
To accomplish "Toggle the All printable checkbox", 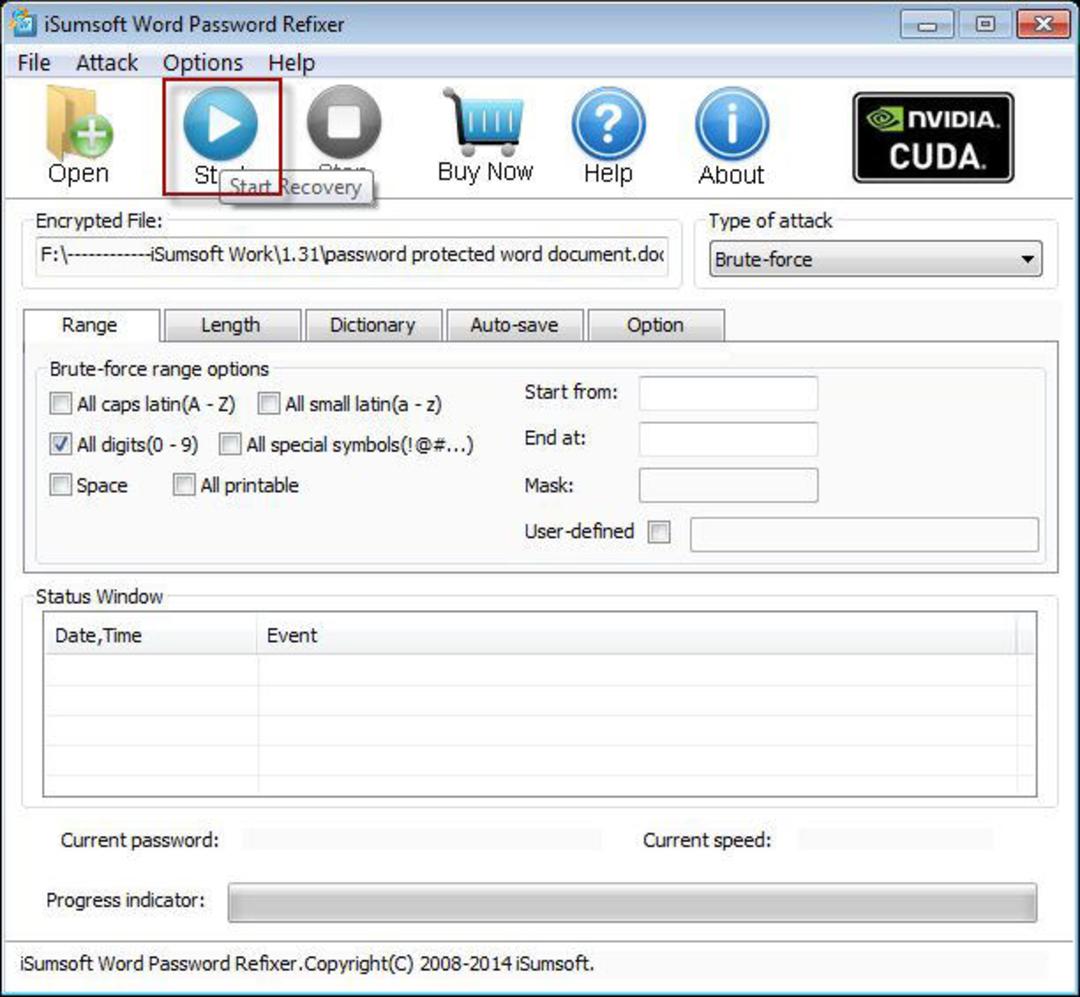I will click(184, 484).
